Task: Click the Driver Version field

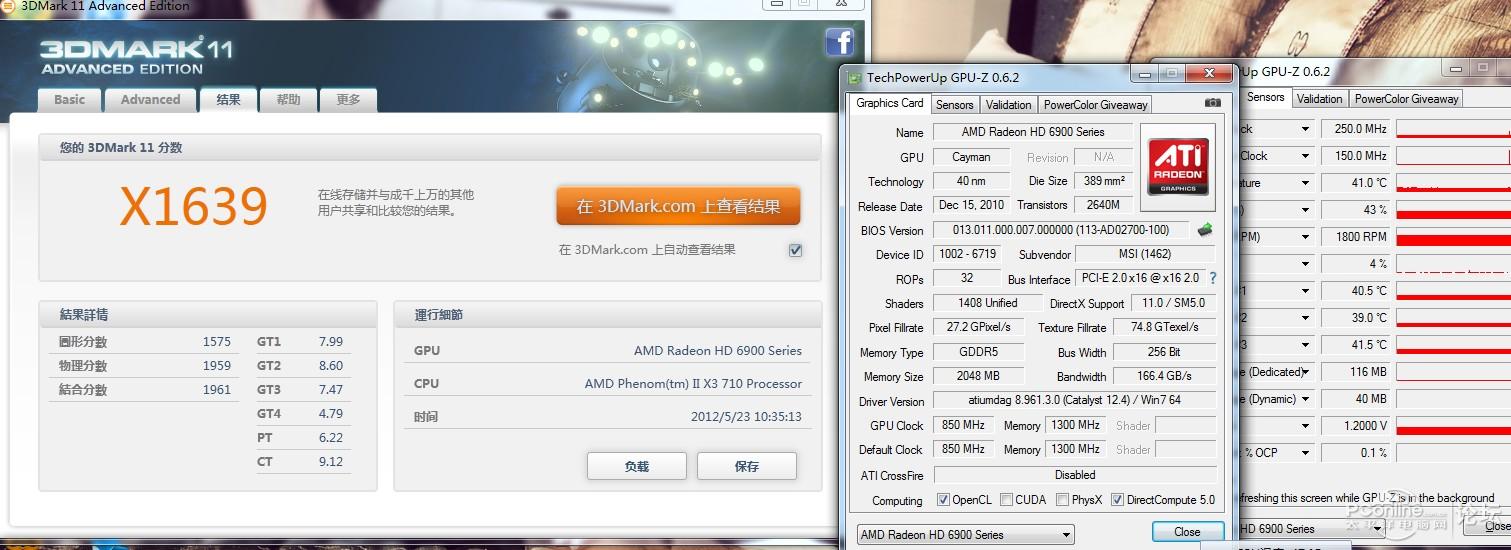Action: (1075, 401)
